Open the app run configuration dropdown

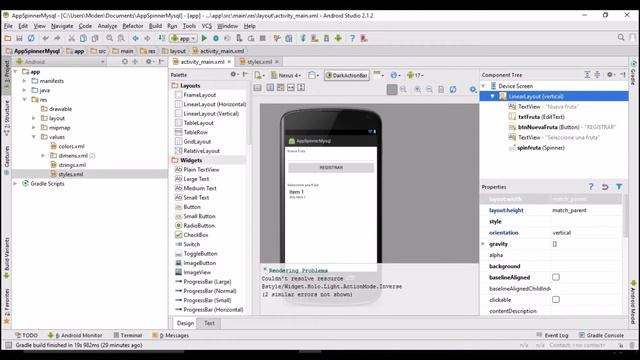click(184, 38)
